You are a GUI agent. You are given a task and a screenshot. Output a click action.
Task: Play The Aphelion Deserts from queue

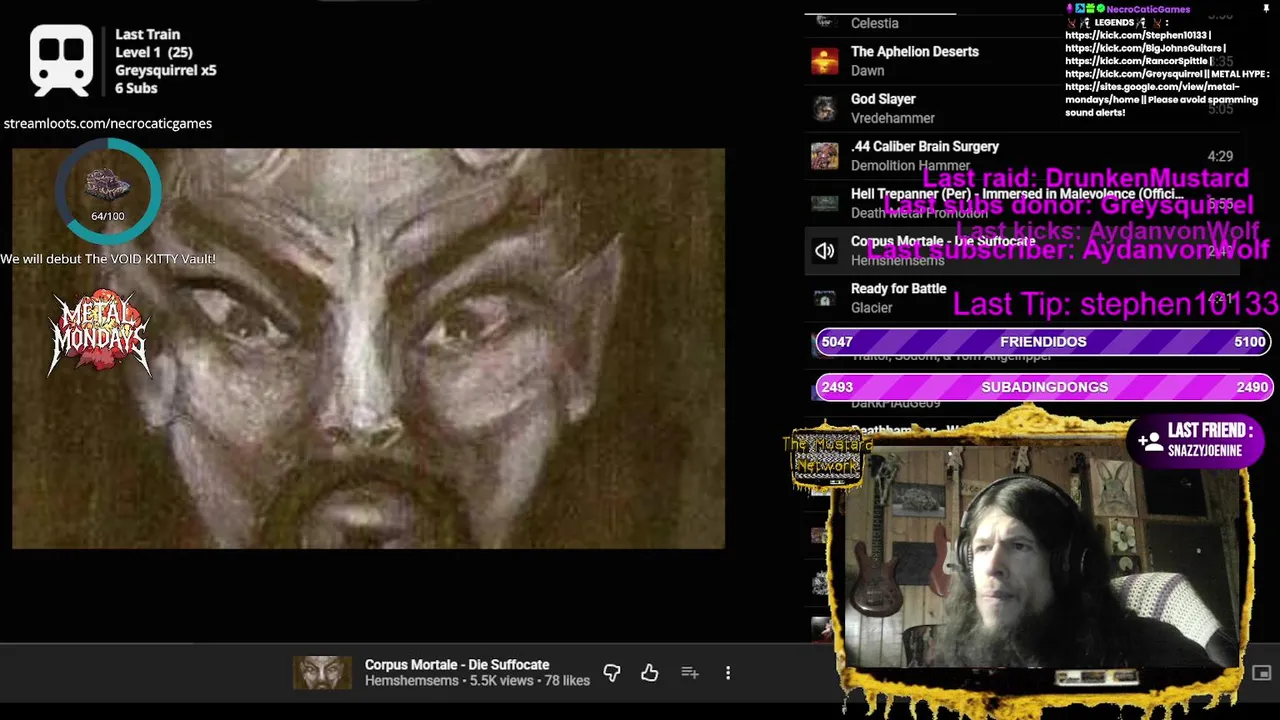pyautogui.click(x=915, y=52)
